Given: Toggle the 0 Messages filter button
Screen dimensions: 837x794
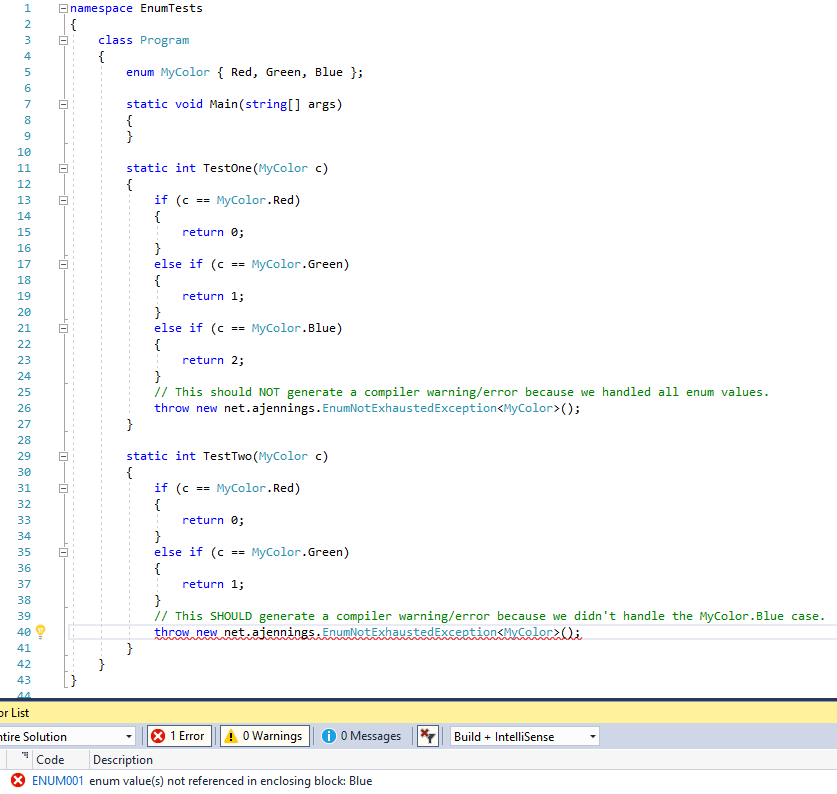Looking at the screenshot, I should [x=361, y=736].
